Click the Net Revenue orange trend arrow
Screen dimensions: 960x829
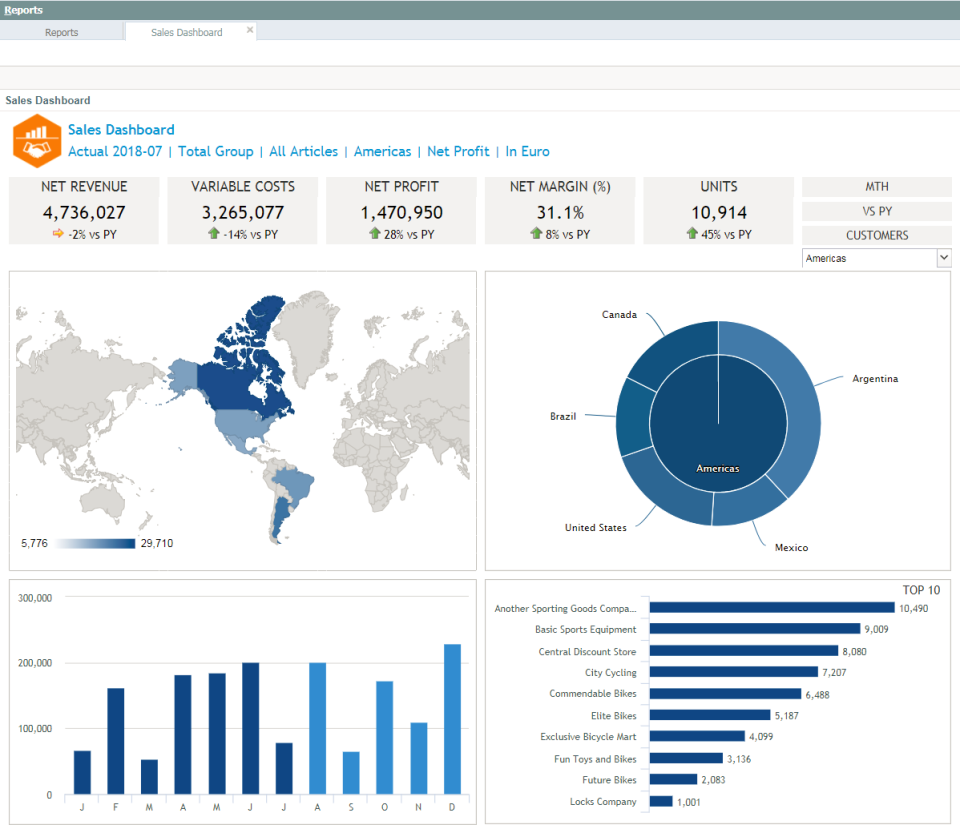click(56, 234)
